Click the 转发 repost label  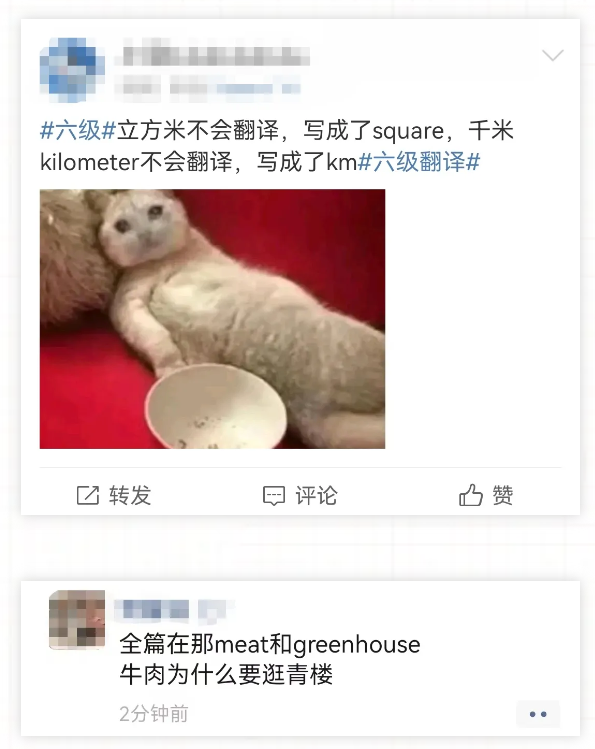(130, 495)
